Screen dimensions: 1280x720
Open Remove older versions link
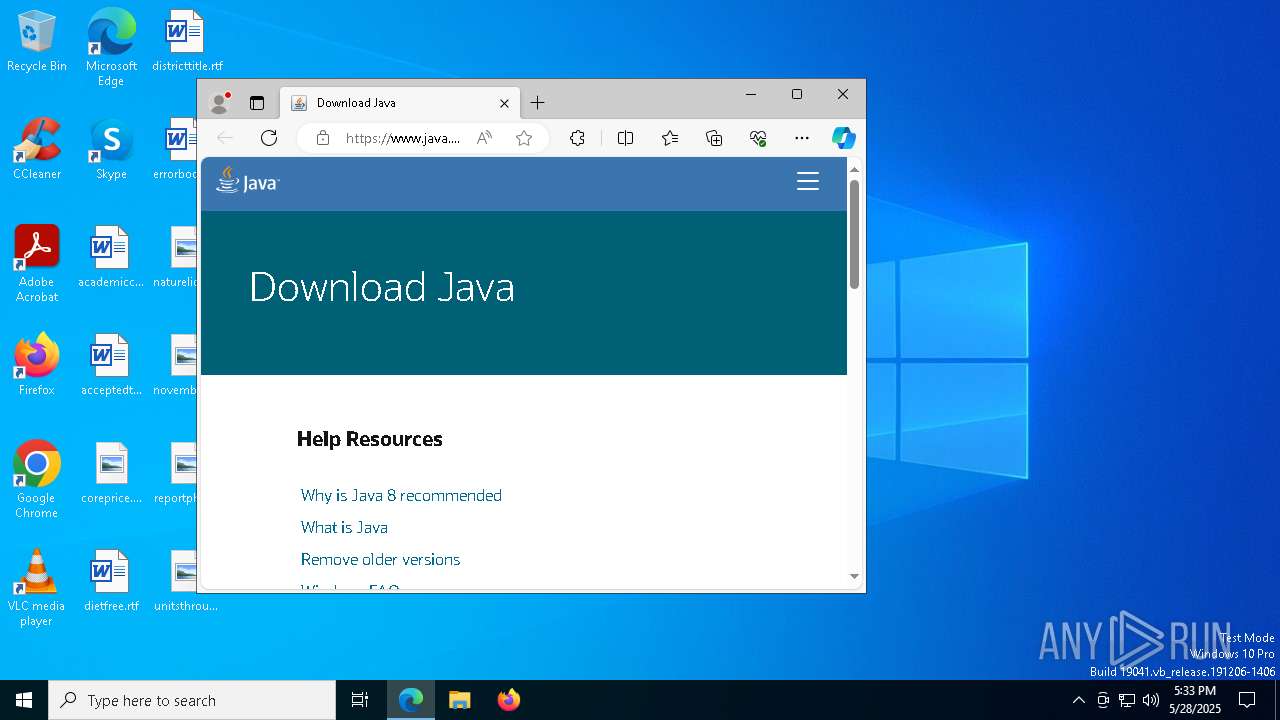[380, 559]
